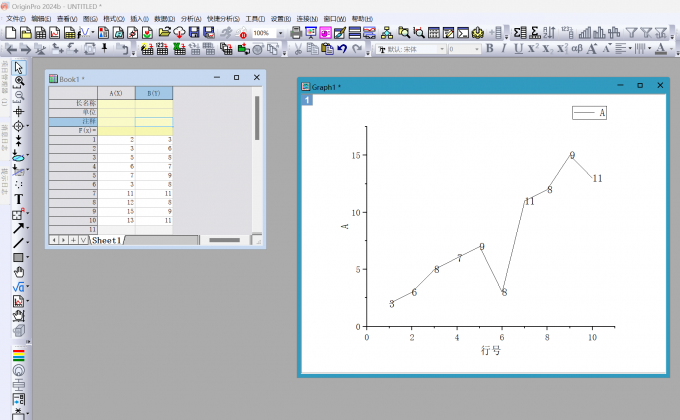Screen dimensions: 680x420
Task: Select the Zoom-in magnifier tool
Action: (19, 82)
